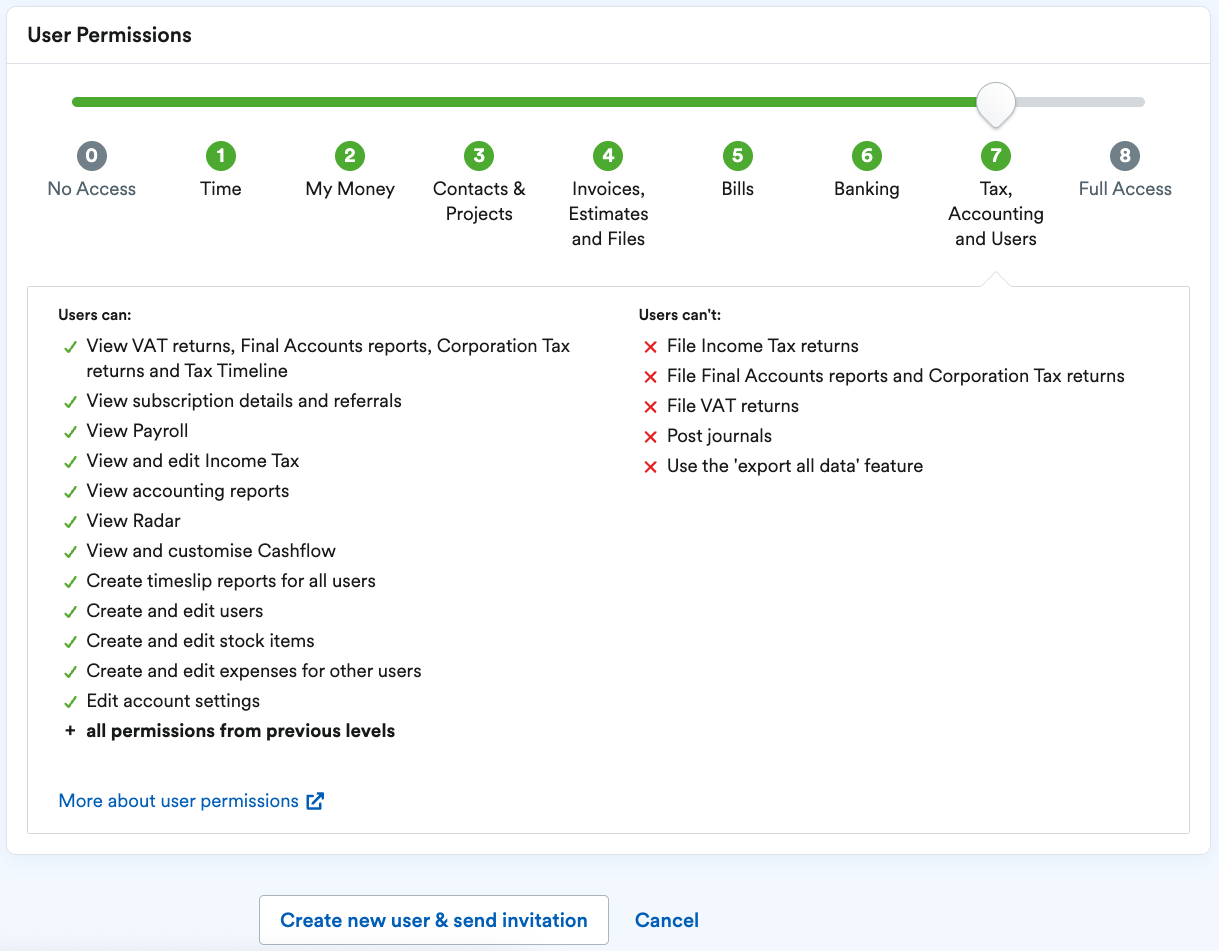
Task: Click green checkmark next to View accounting reports
Action: 70,492
